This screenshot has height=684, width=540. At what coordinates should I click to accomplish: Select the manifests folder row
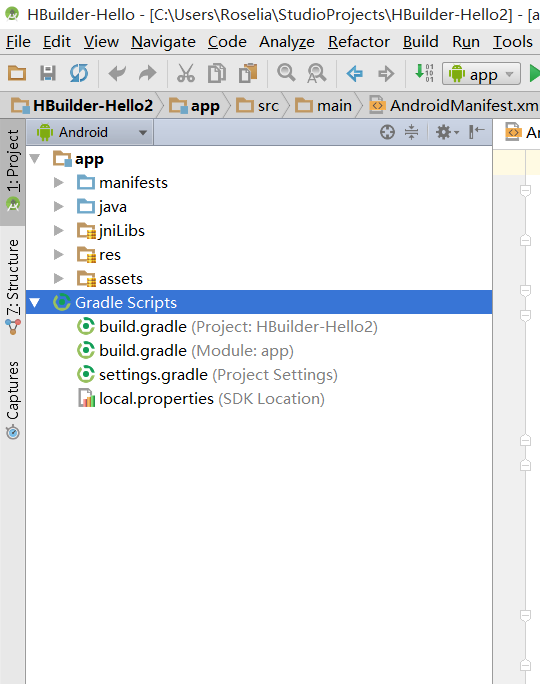point(259,182)
